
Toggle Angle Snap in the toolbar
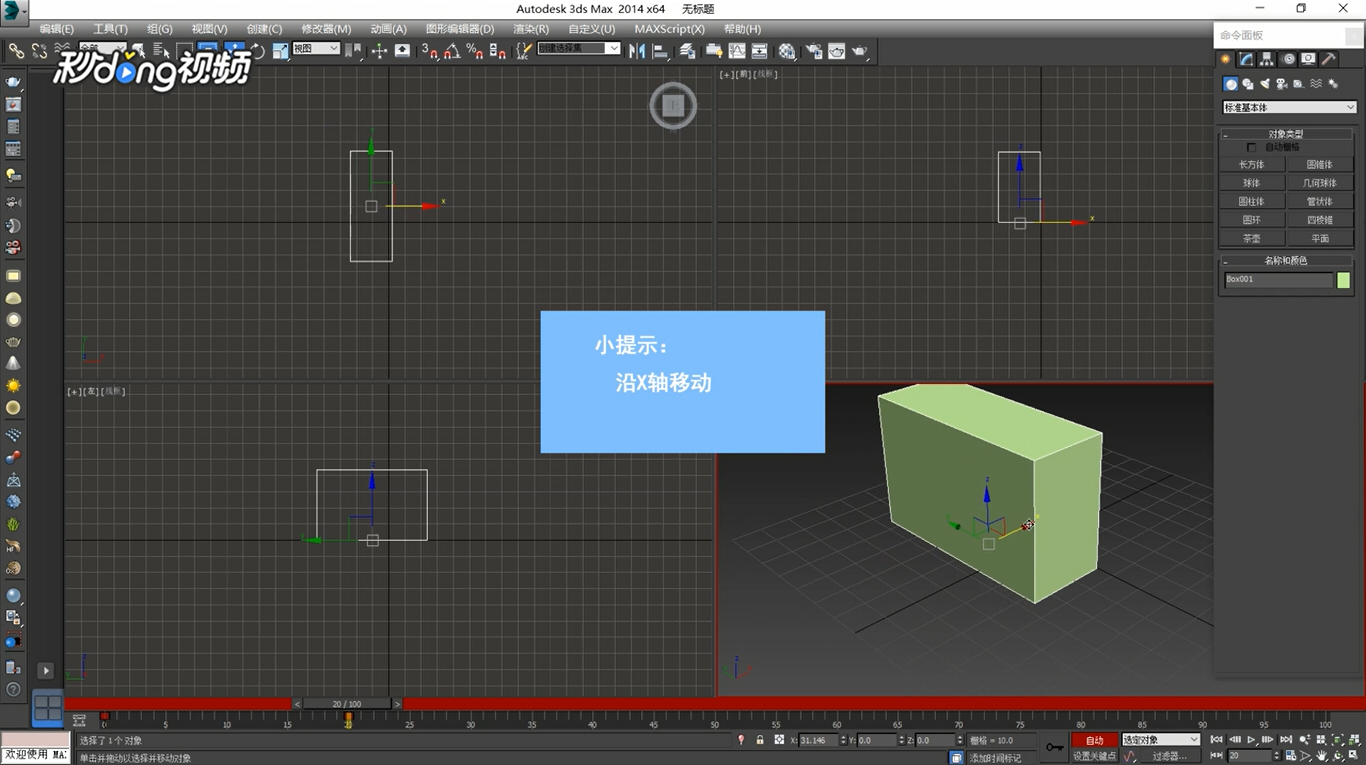(452, 50)
